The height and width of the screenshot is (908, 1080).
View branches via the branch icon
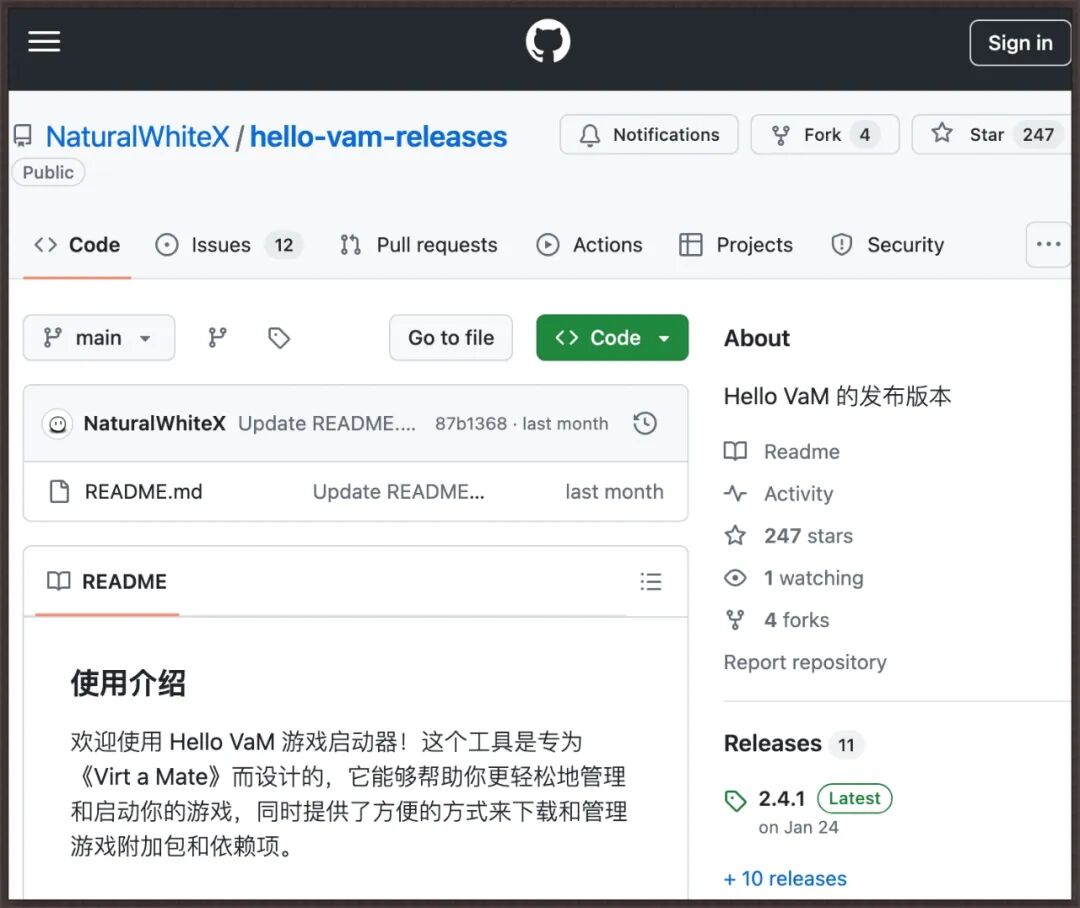218,338
